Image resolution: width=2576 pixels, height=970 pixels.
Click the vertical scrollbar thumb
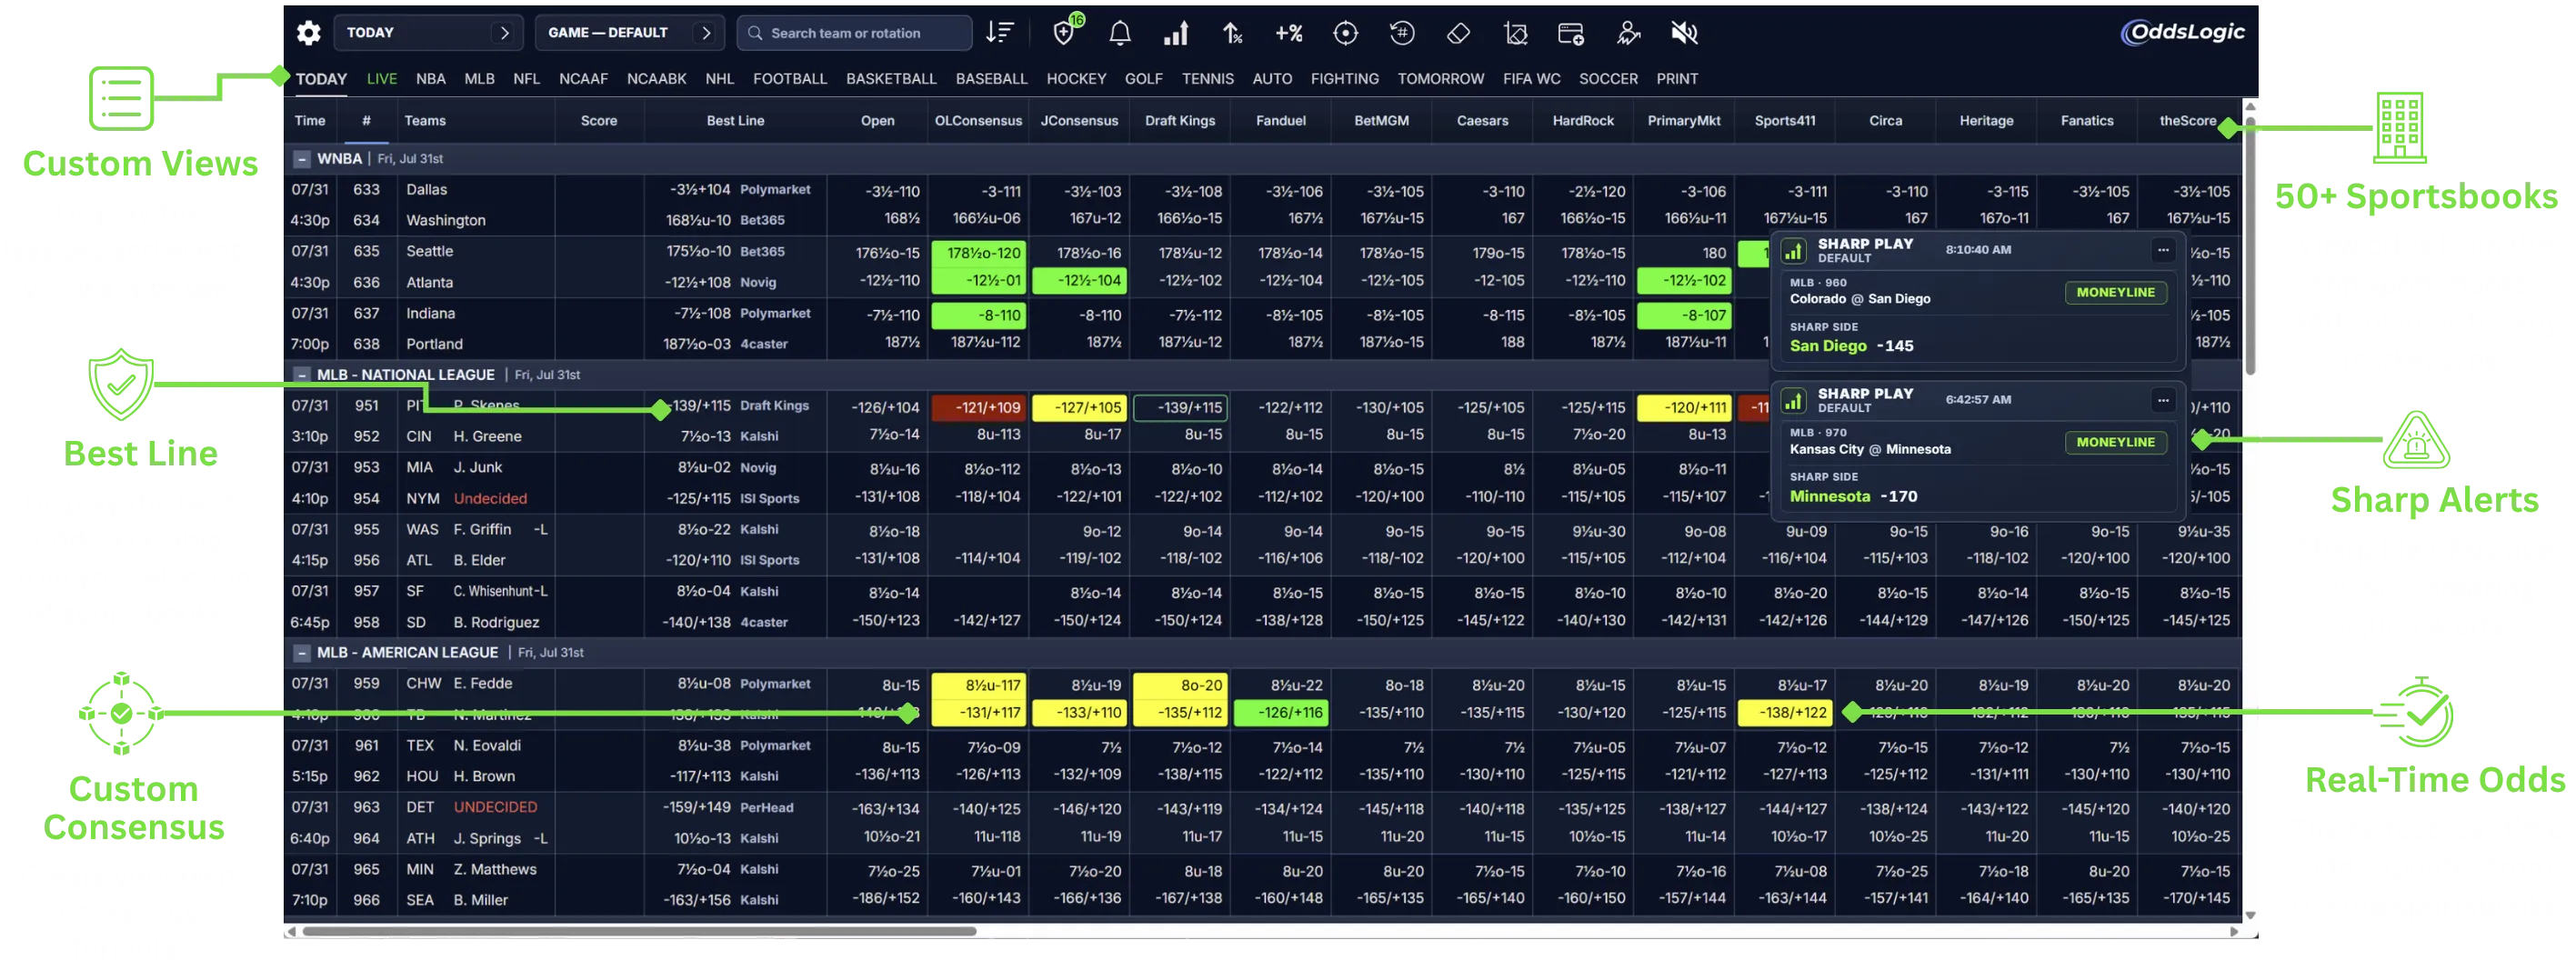[x=2250, y=245]
